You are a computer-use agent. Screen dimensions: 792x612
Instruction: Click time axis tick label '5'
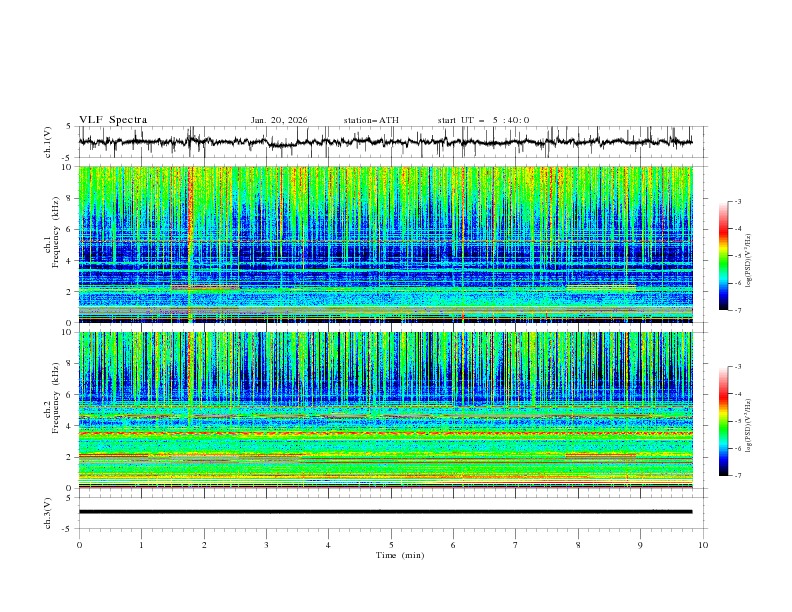(x=391, y=545)
